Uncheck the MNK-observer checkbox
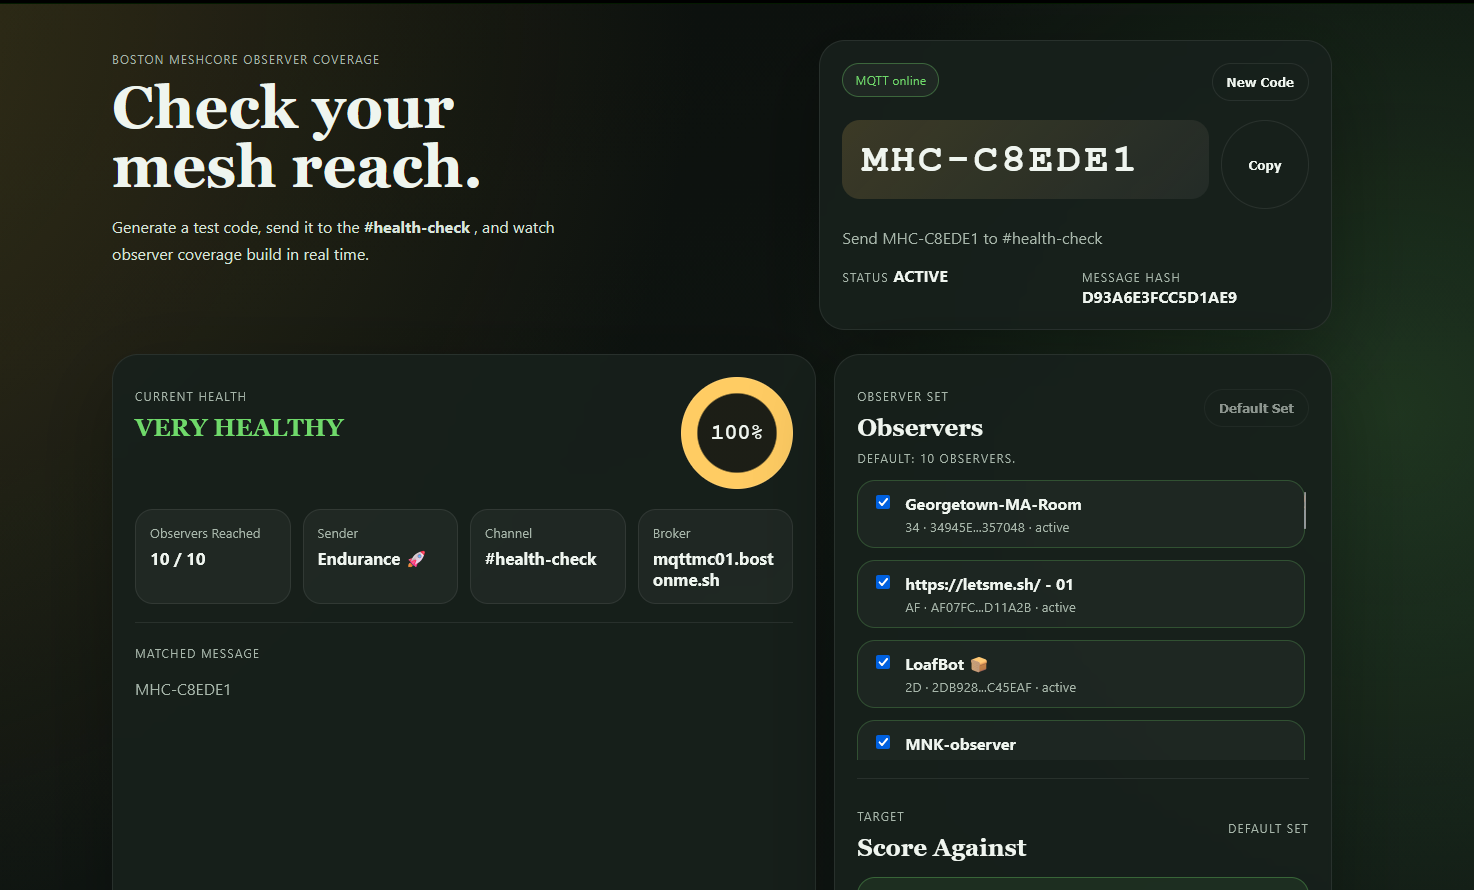Image resolution: width=1474 pixels, height=890 pixels. tap(883, 743)
